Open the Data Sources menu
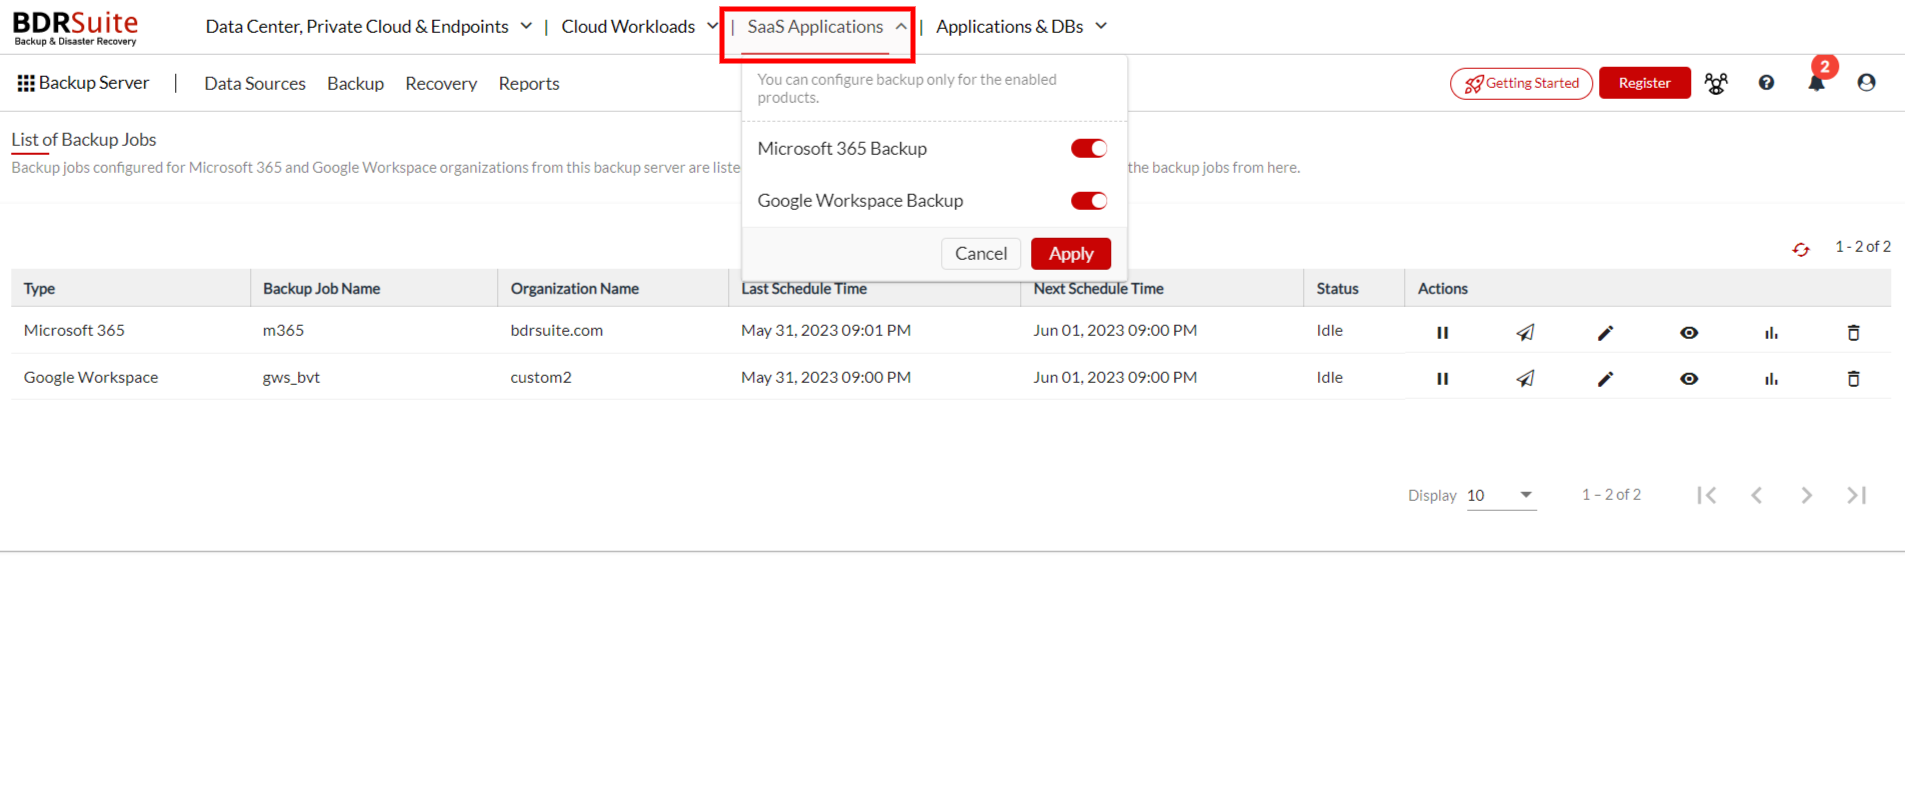Image resolution: width=1905 pixels, height=785 pixels. pyautogui.click(x=255, y=83)
